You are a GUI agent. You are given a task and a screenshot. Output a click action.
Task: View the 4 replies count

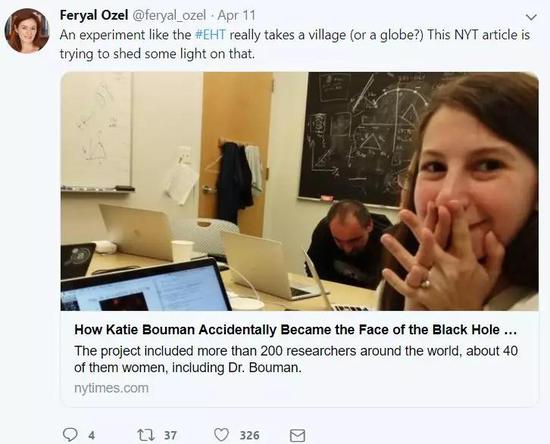pos(92,436)
